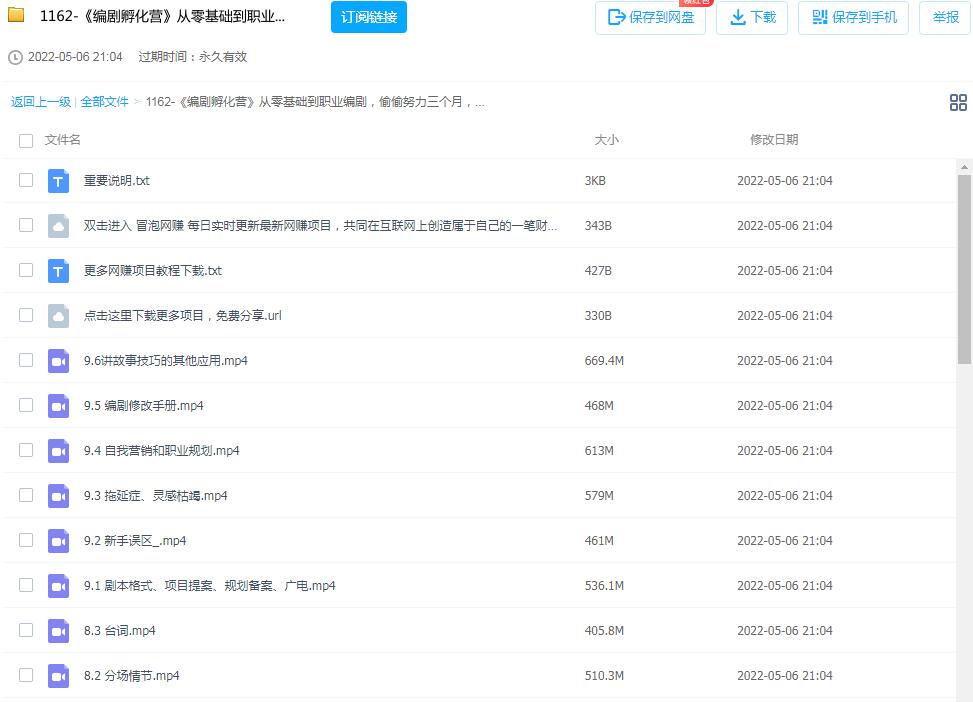
Task: Click the vertical scrollbar thumb of file list
Action: 964,269
